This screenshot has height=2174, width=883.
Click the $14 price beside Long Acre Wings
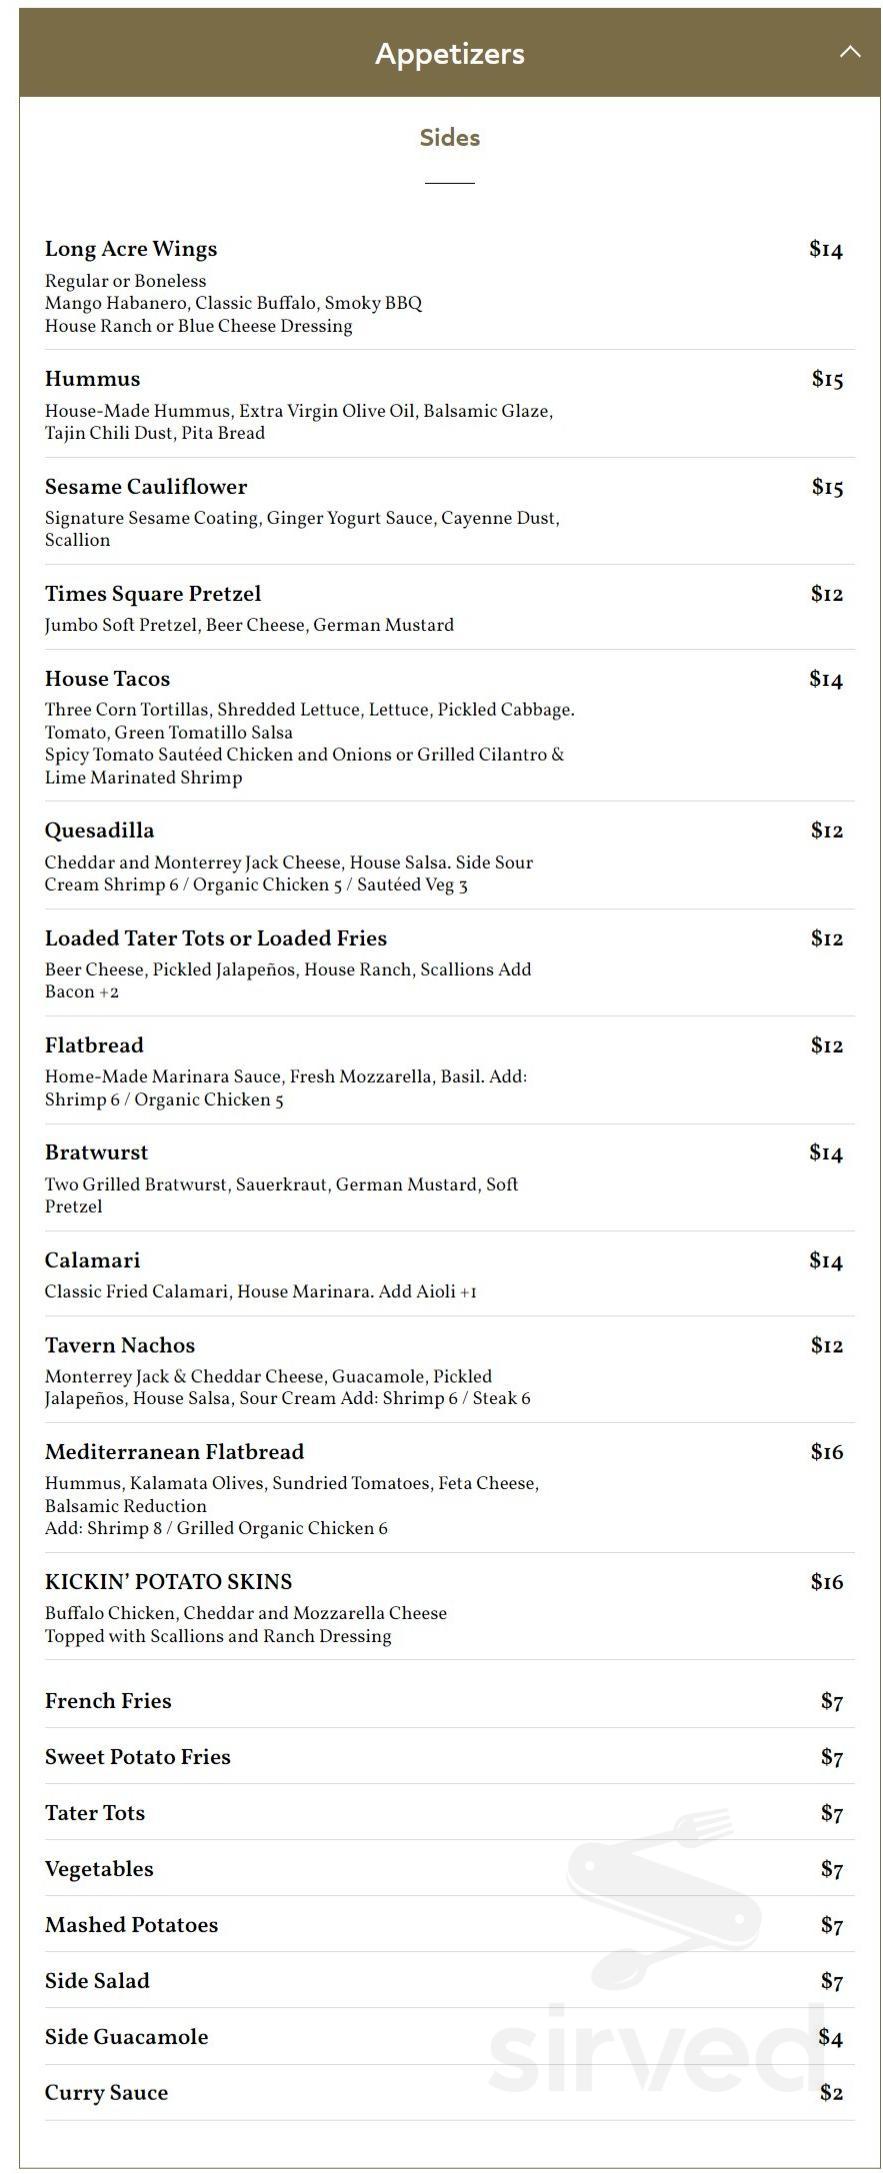(x=827, y=249)
